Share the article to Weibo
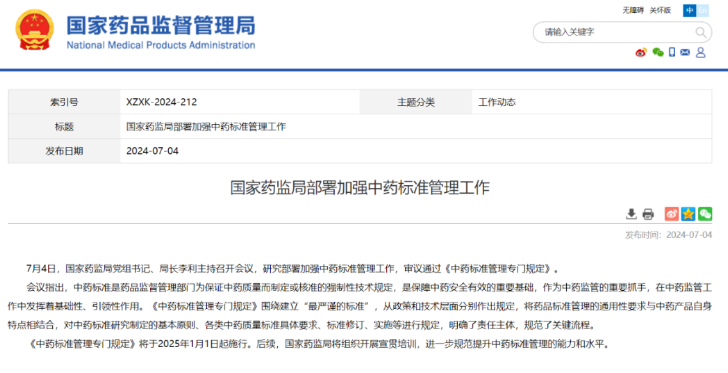Image resolution: width=728 pixels, height=373 pixels. click(671, 214)
